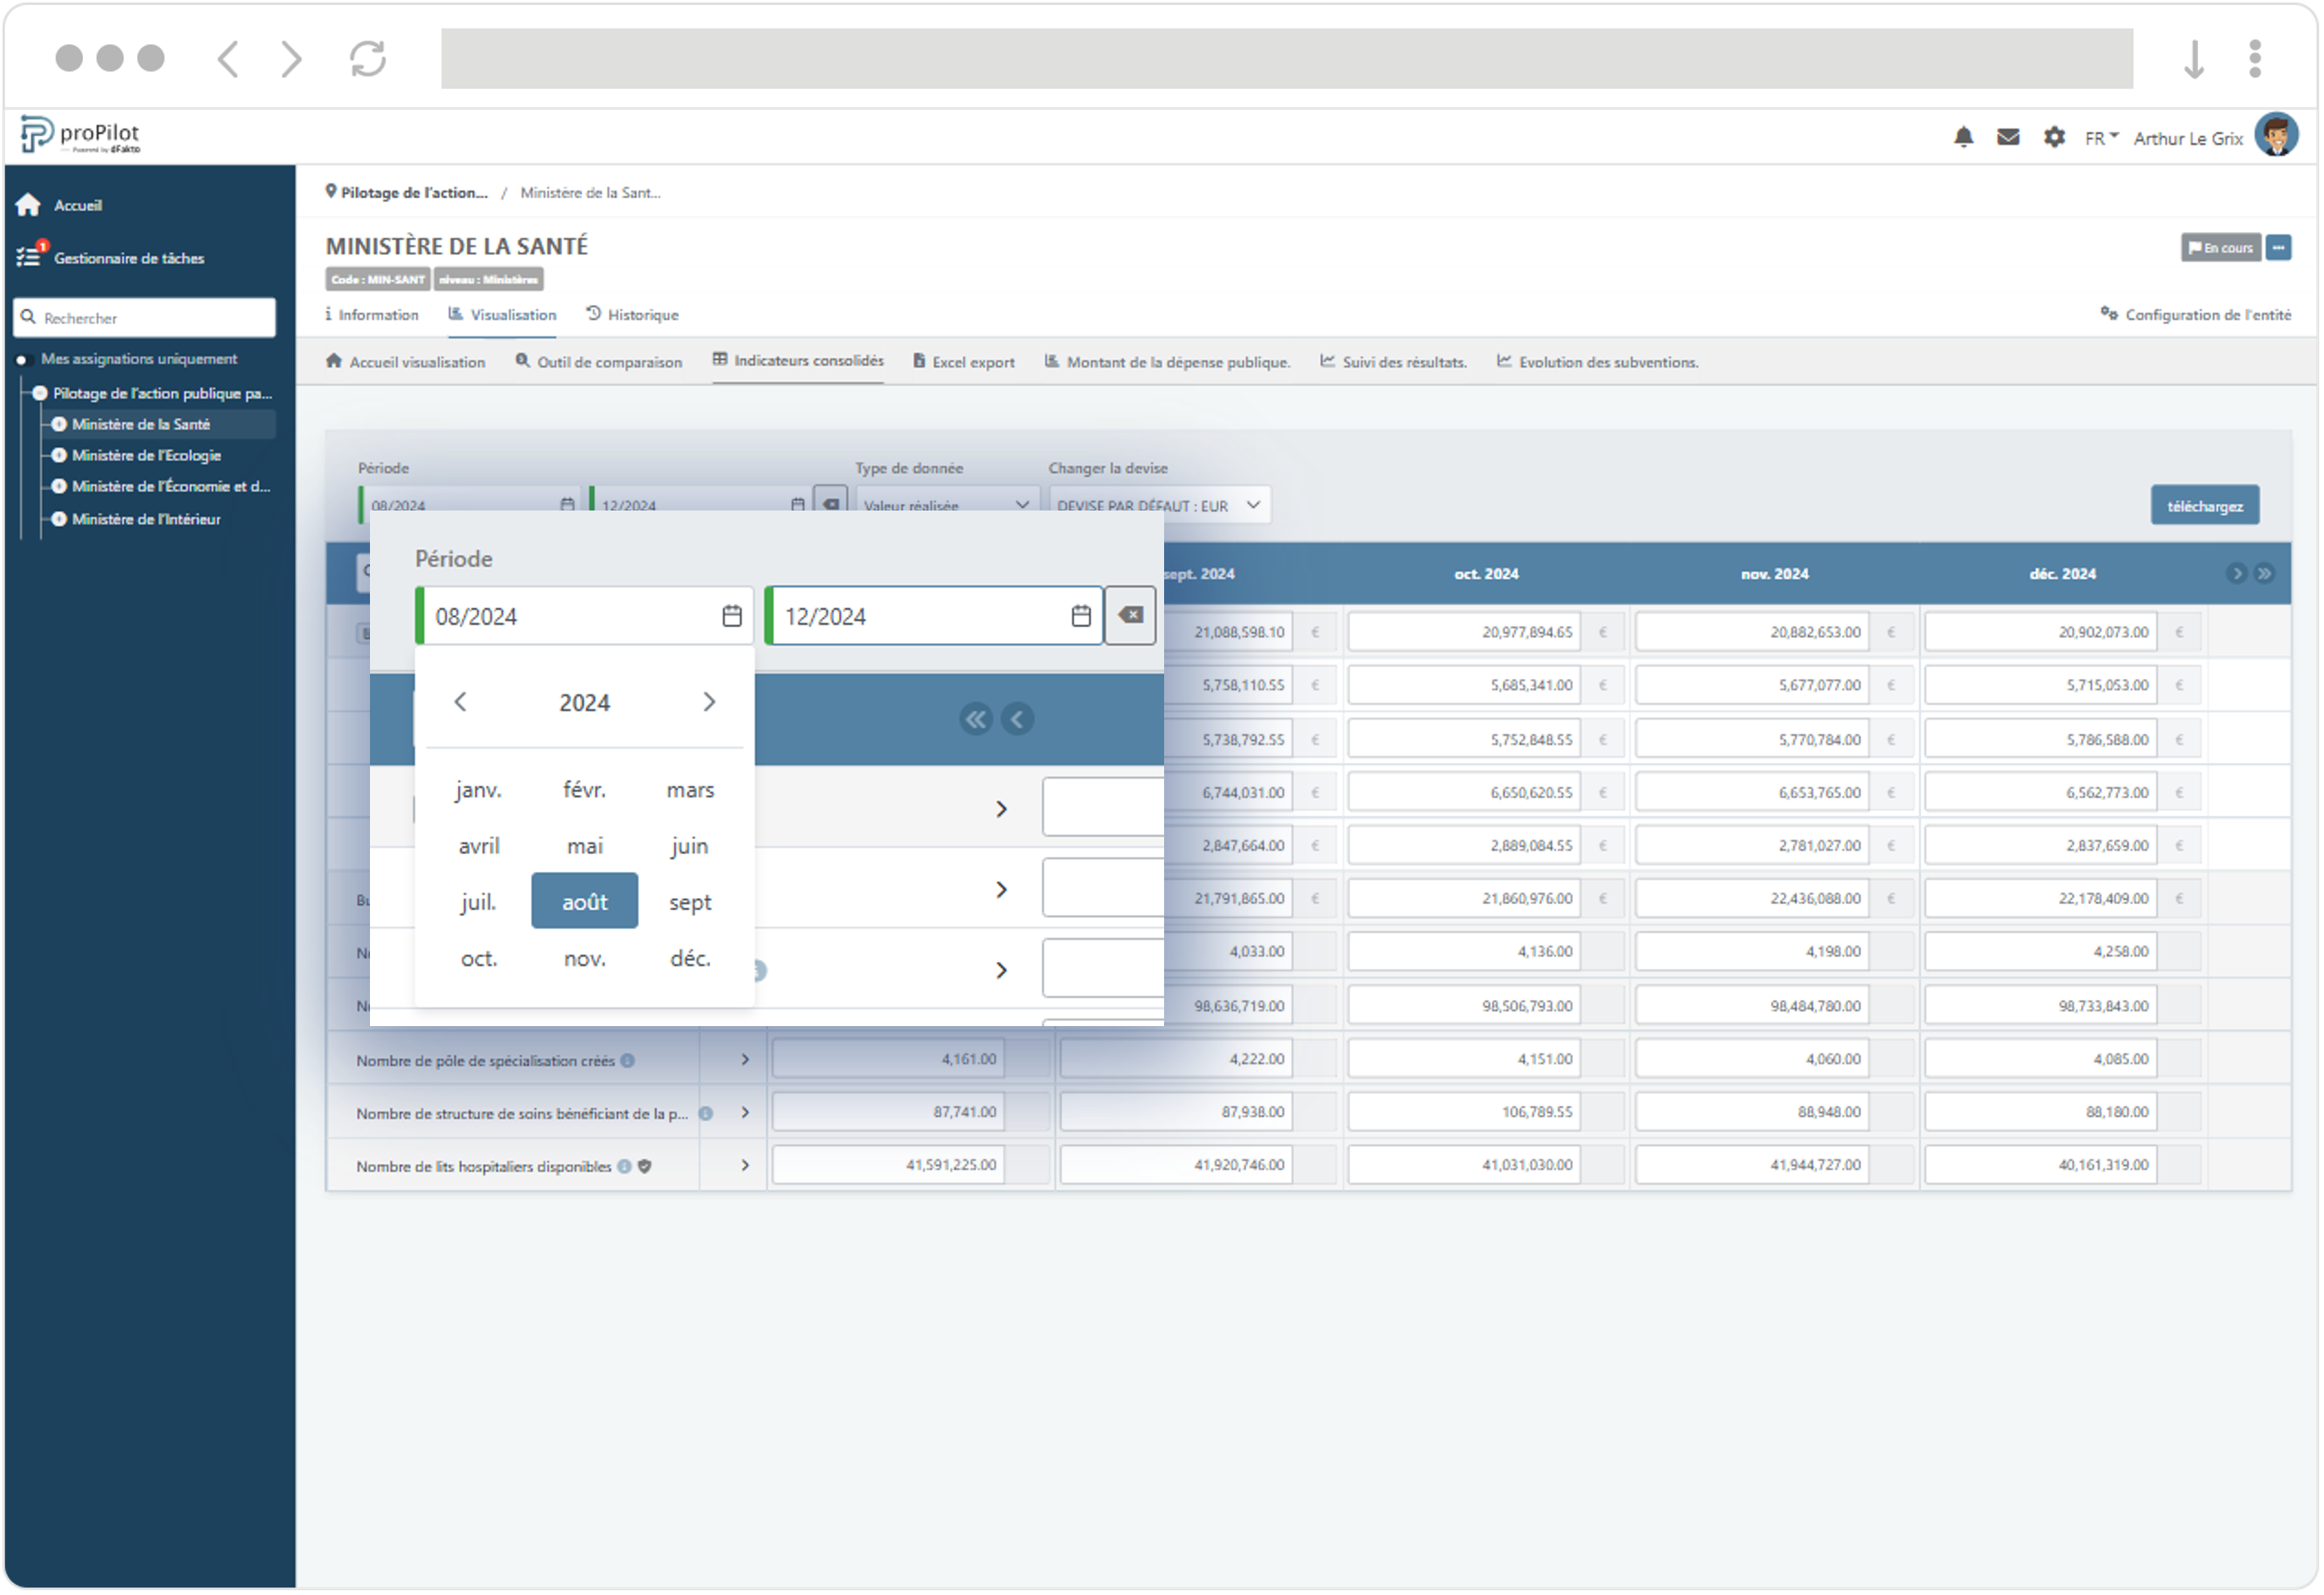Open Gestionnaire de tâches from sidebar

128,258
